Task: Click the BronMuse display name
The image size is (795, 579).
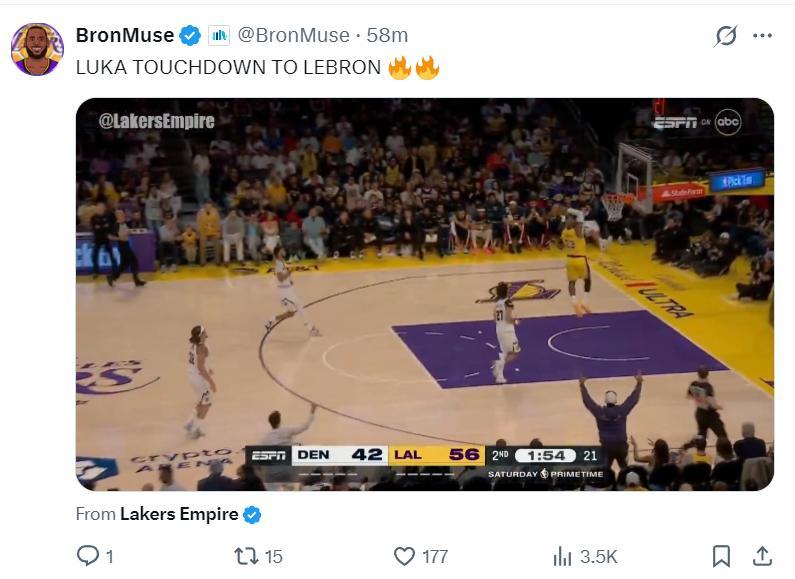Action: [x=124, y=36]
